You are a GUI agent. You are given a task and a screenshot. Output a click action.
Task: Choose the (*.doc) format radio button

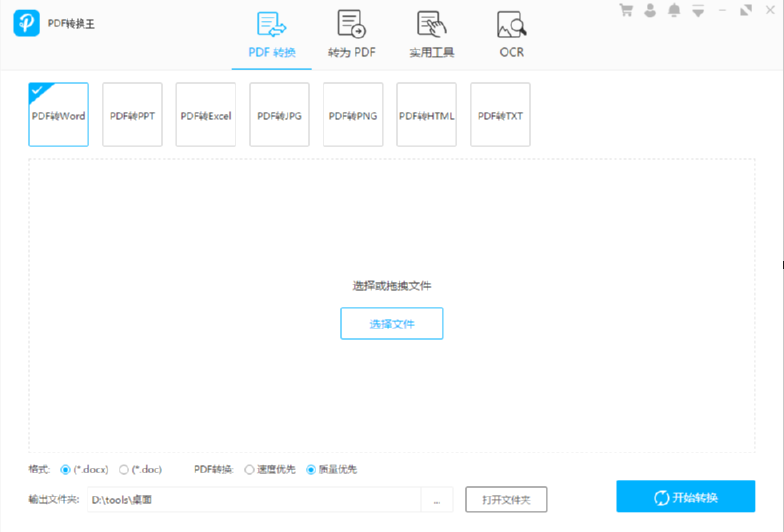(124, 470)
